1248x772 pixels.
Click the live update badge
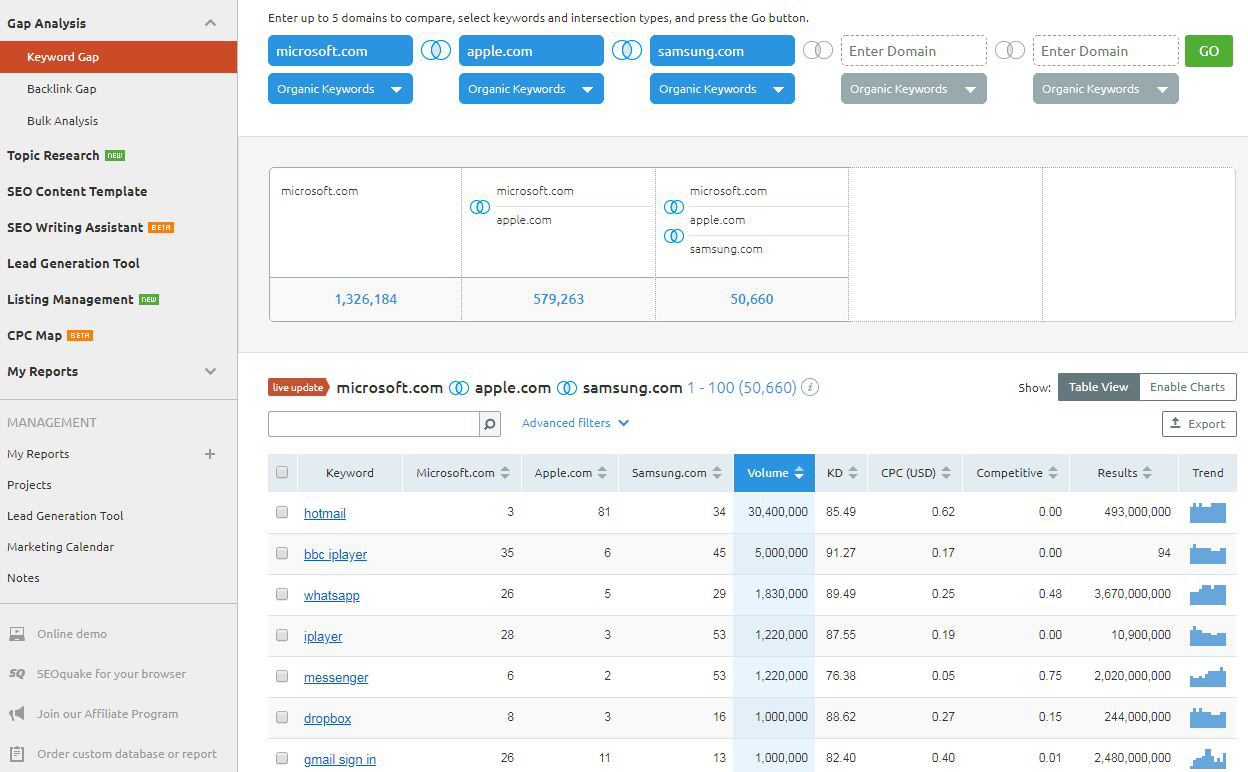click(298, 387)
